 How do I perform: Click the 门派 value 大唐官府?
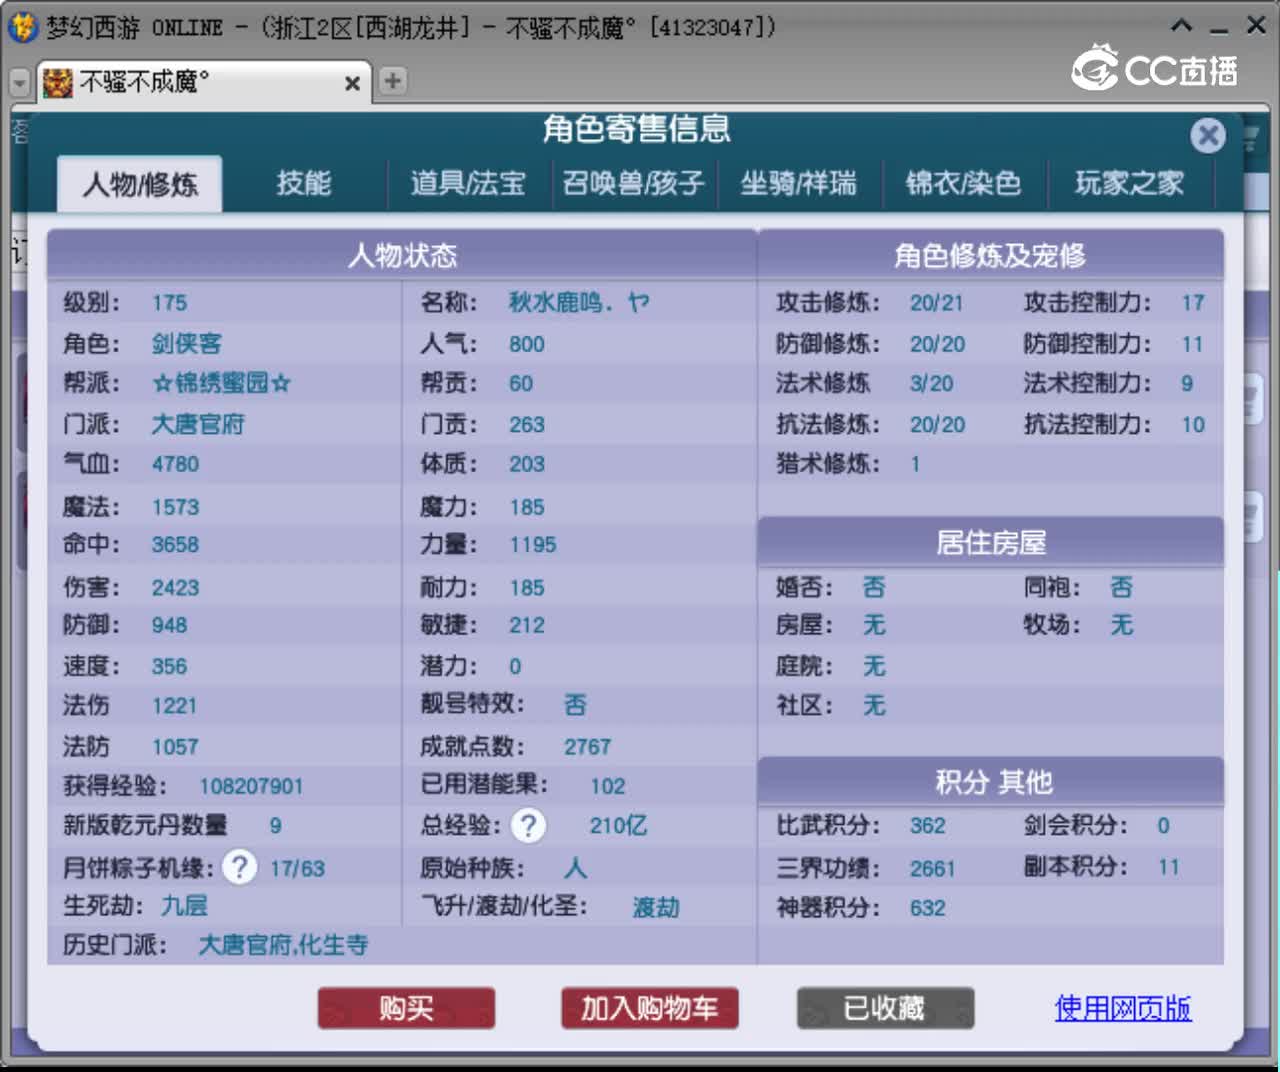198,424
